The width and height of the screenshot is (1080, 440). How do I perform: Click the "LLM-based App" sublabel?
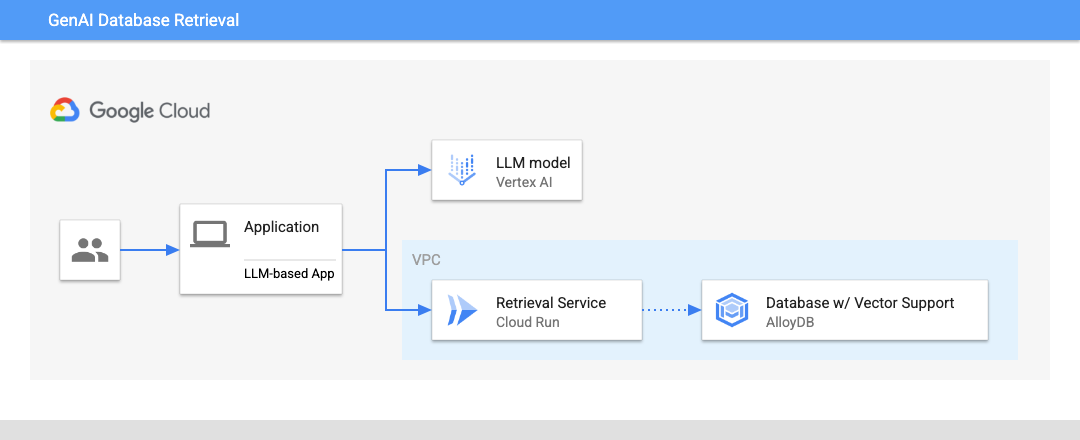pos(289,272)
